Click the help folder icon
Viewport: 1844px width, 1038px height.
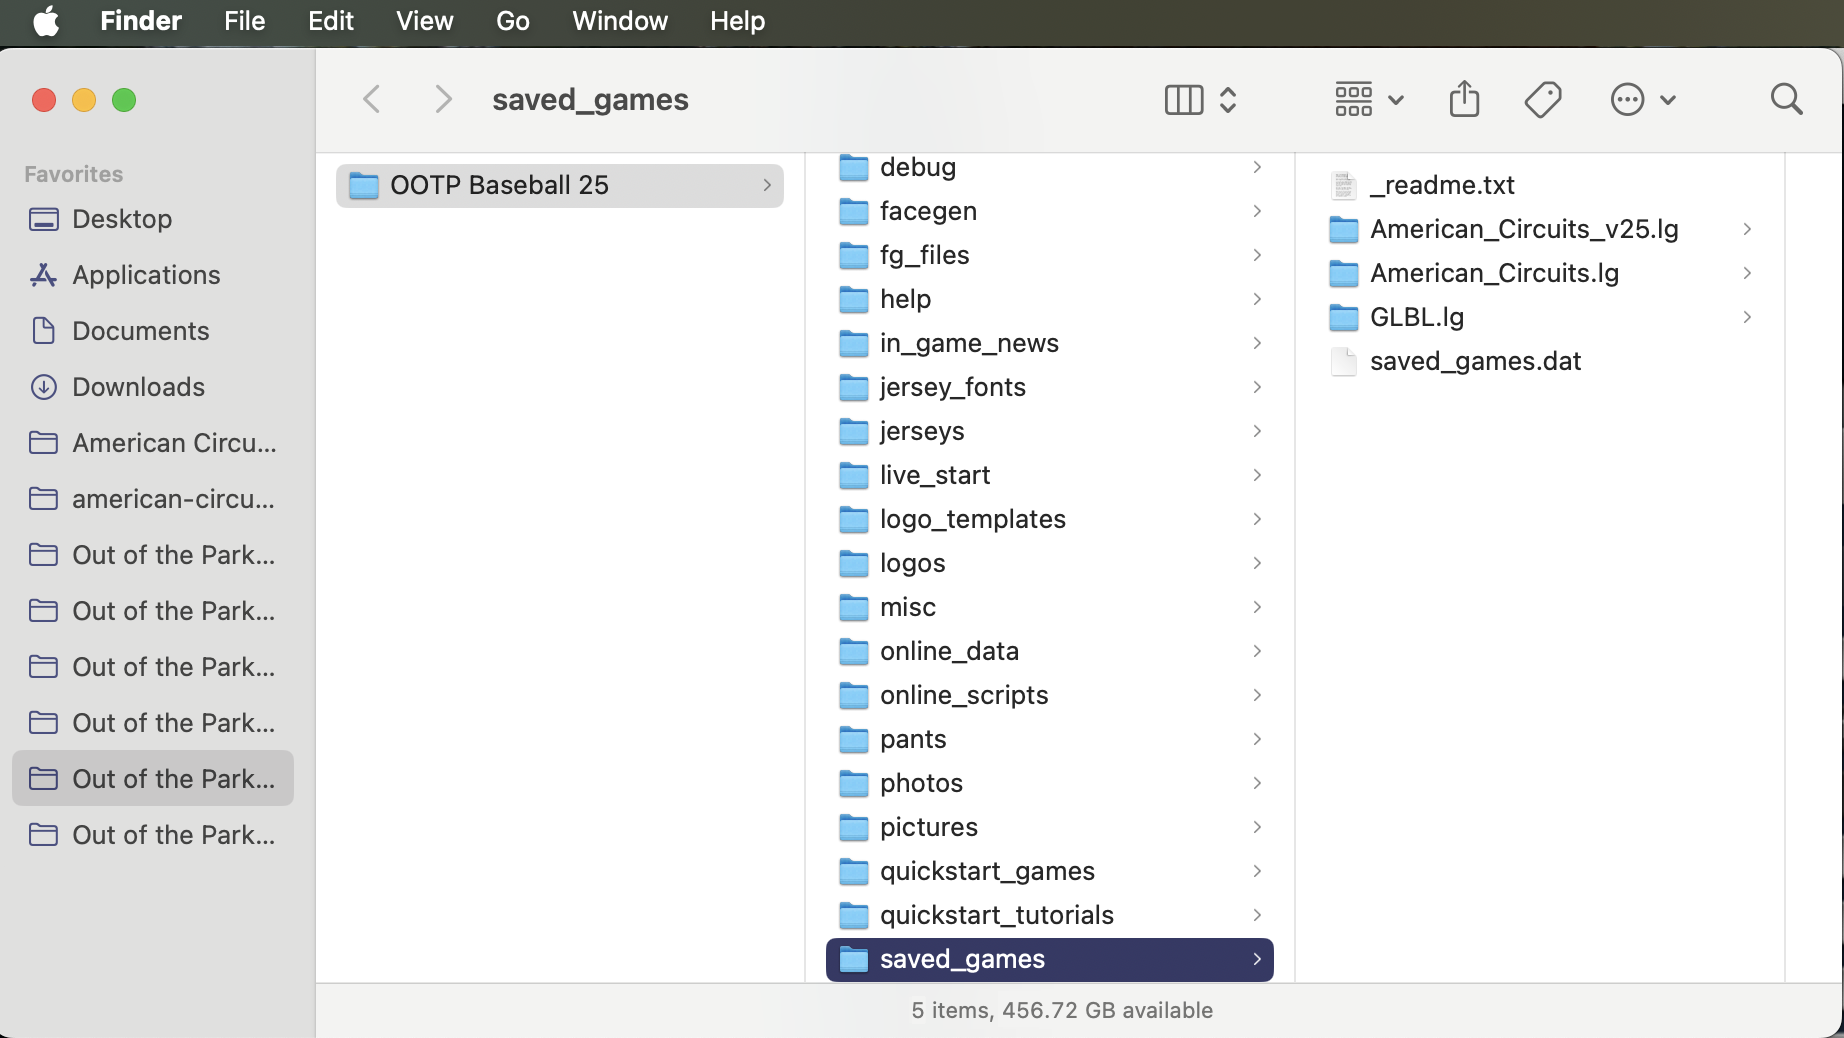coord(854,299)
